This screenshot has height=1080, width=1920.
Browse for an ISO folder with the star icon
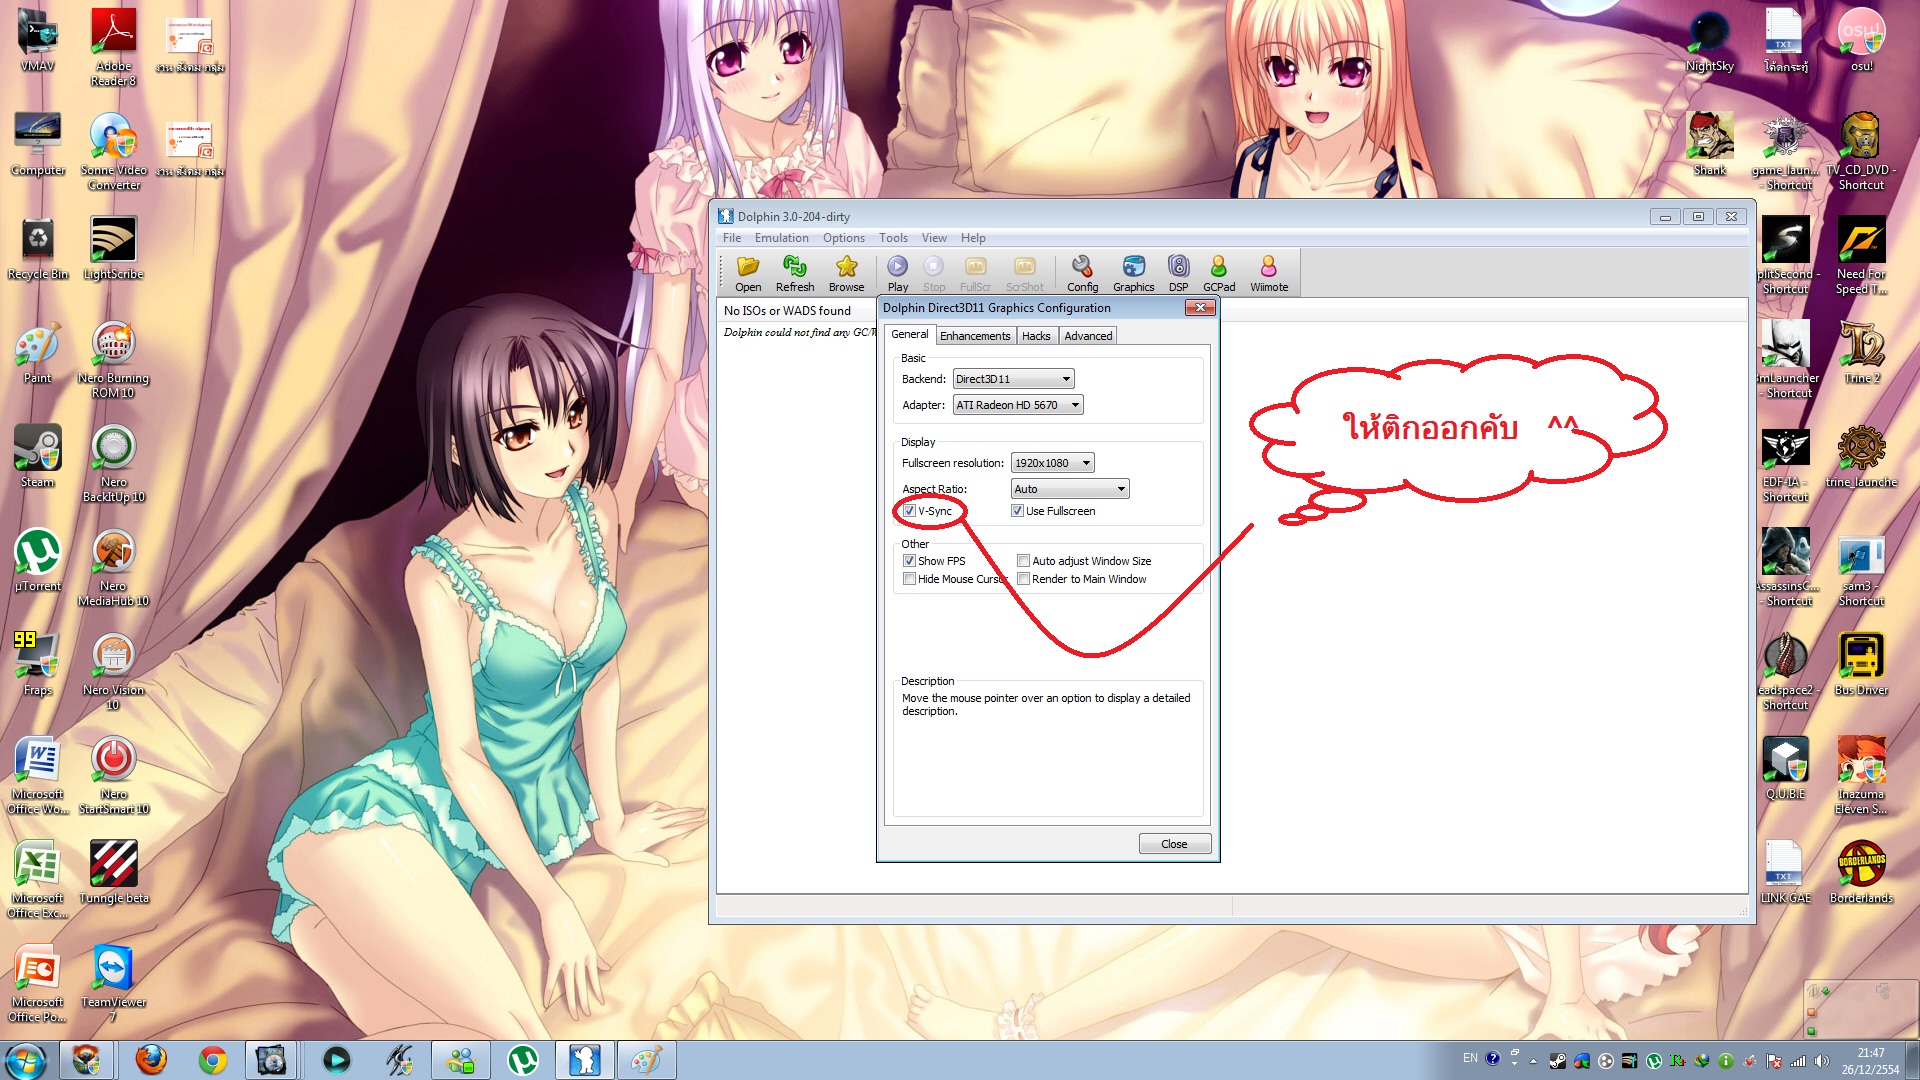846,273
